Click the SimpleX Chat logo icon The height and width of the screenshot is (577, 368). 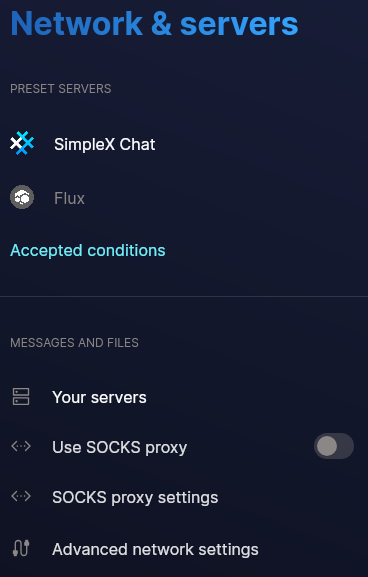(22, 143)
